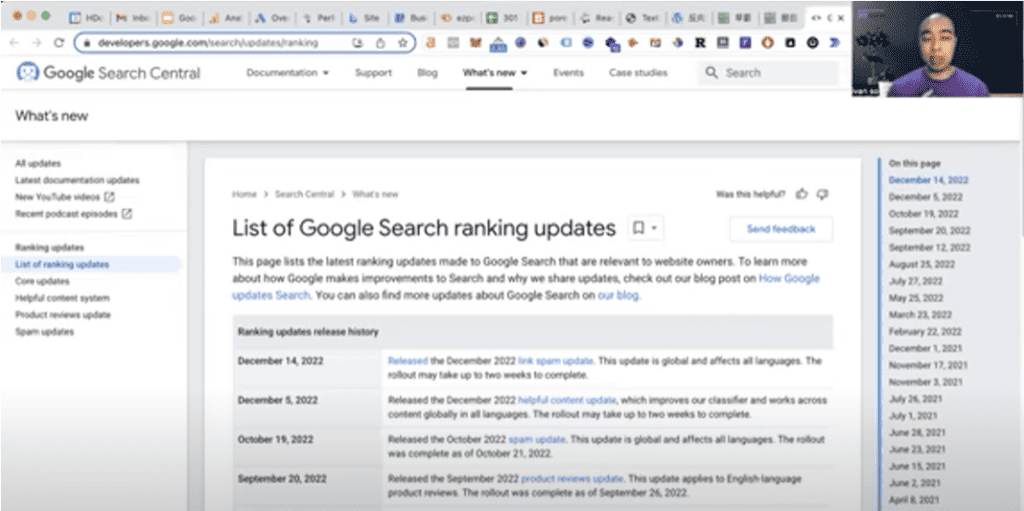Switch to the Gmail Inbox tab

point(133,18)
